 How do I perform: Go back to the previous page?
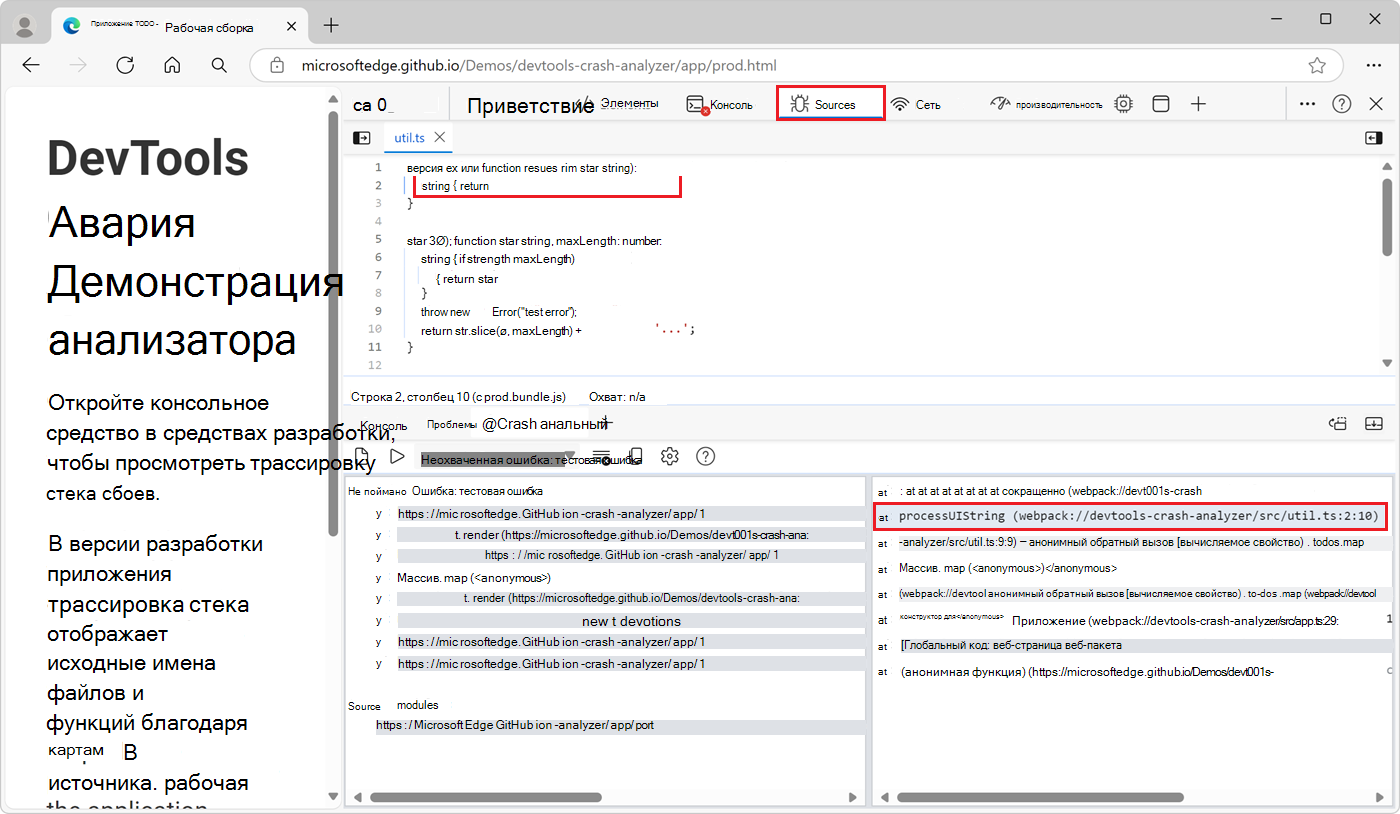(x=31, y=66)
